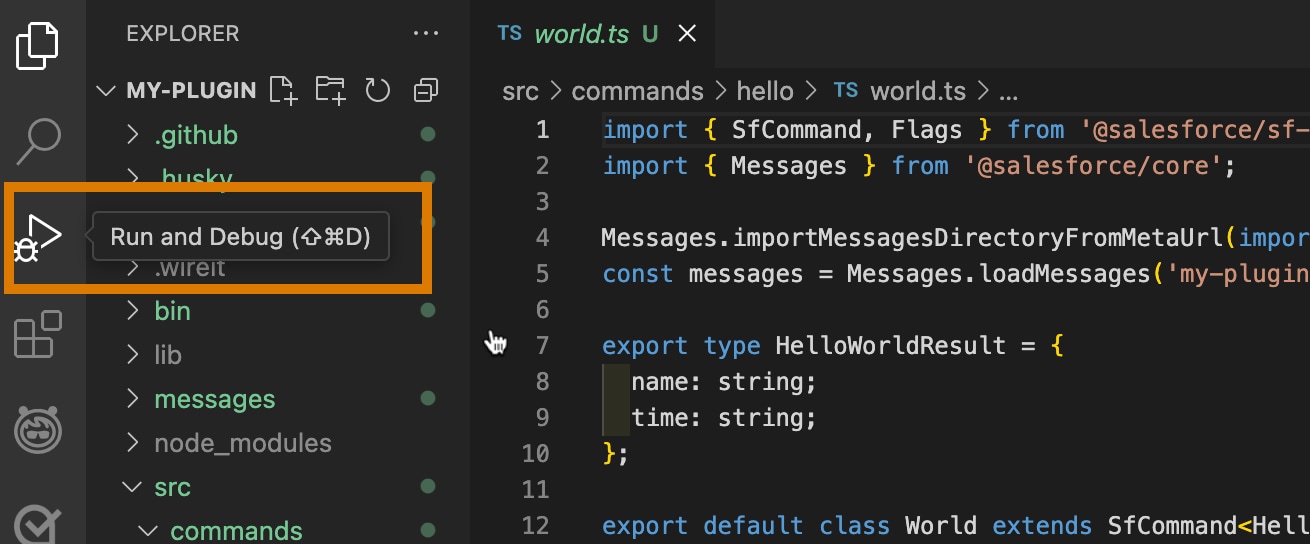The height and width of the screenshot is (544, 1310).
Task: Open the Explorer view in activity bar
Action: (38, 44)
